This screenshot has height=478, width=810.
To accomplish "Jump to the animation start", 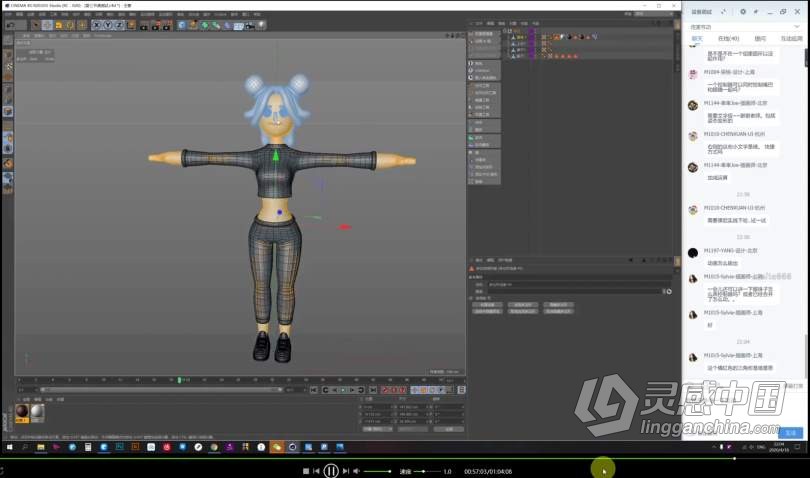I will pos(314,390).
